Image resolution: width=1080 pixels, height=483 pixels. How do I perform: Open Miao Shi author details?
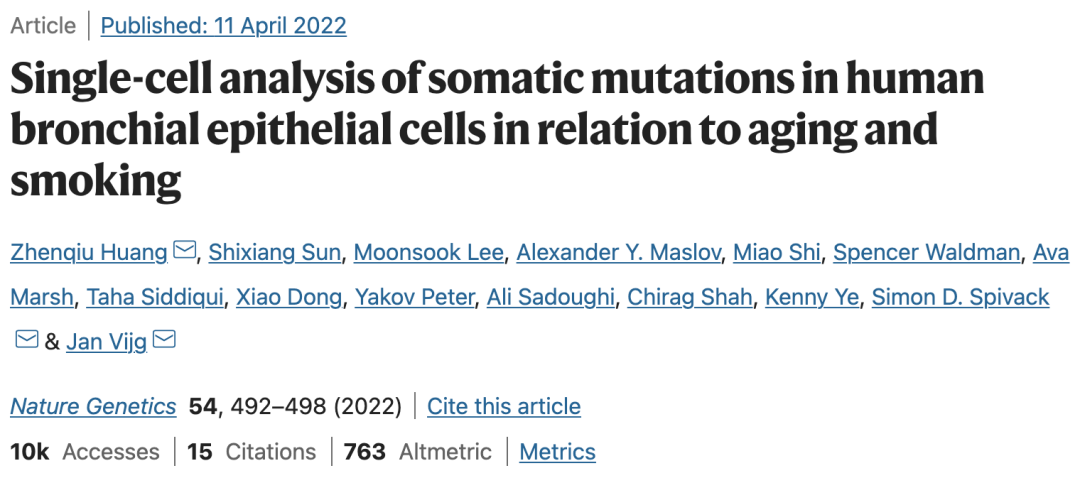click(776, 252)
